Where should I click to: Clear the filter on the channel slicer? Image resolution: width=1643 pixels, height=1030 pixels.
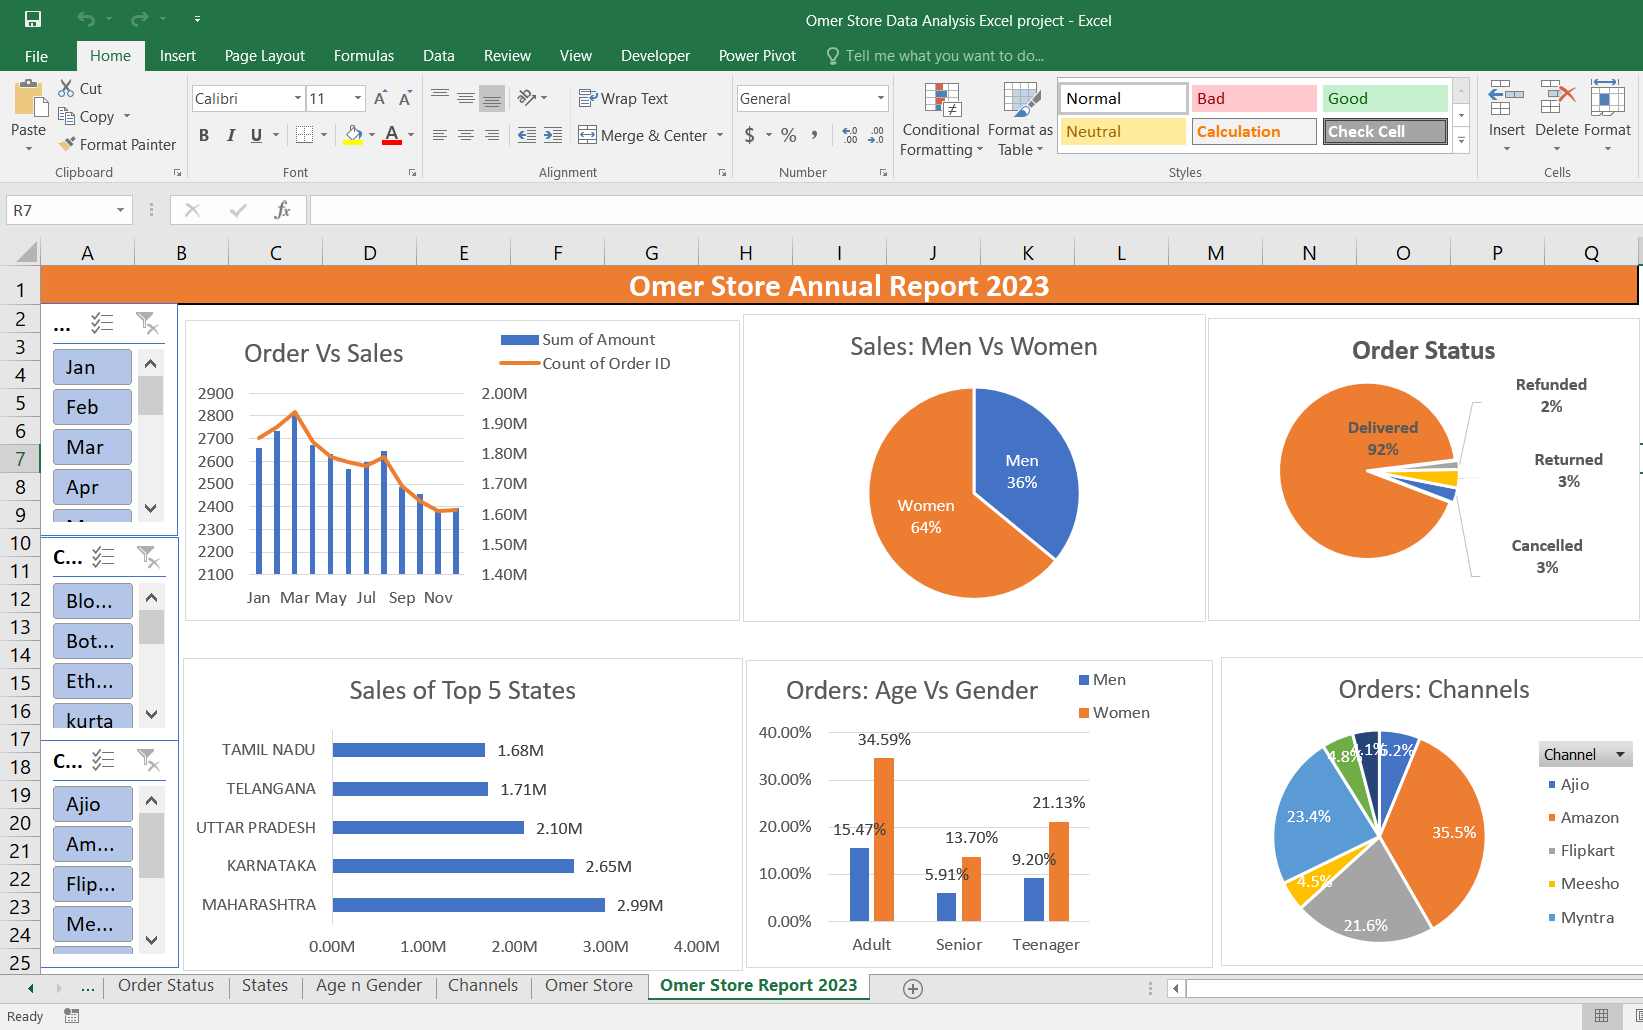[x=148, y=760]
